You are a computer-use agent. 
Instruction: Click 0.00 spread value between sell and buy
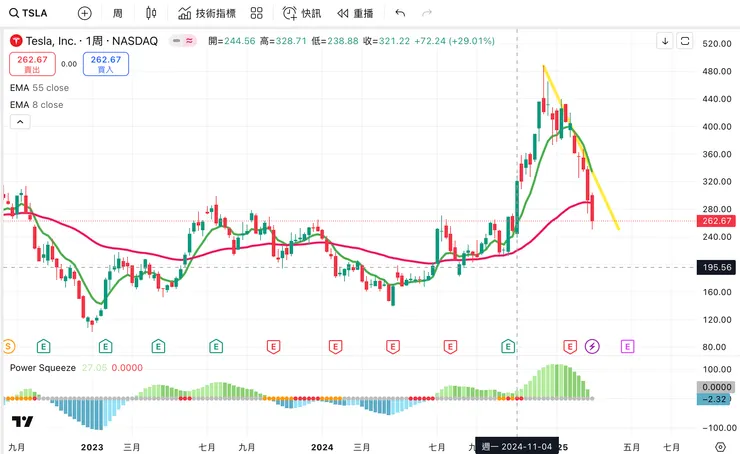[69, 64]
